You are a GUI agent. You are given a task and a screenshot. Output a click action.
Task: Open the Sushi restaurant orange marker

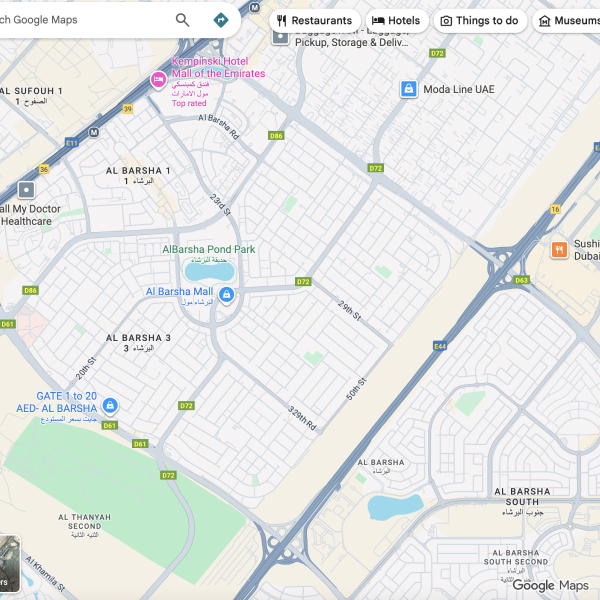559,250
